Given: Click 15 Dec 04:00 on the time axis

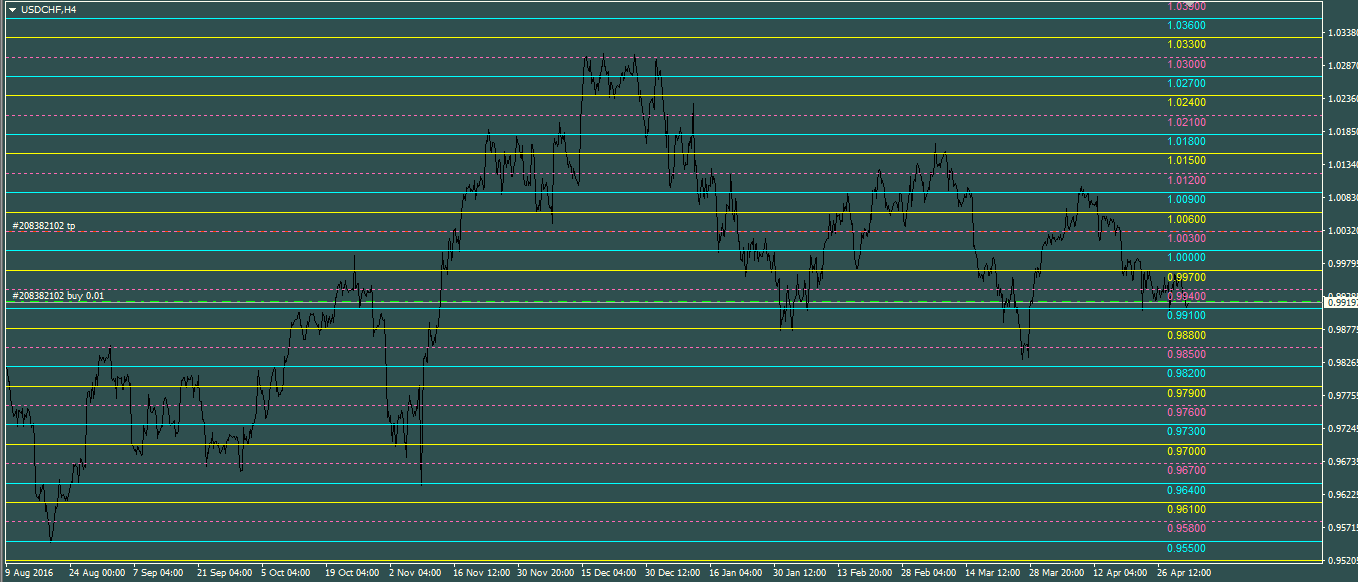Looking at the screenshot, I should (607, 574).
